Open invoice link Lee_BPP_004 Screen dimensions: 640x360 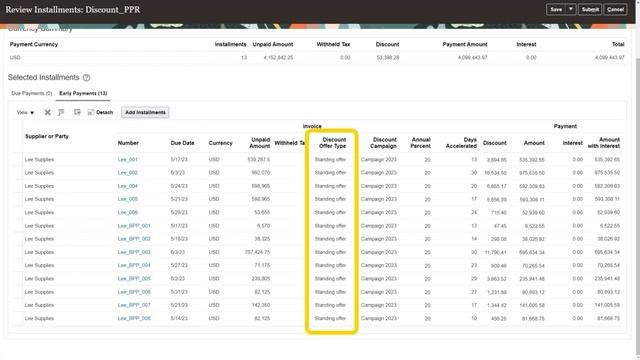click(x=134, y=265)
